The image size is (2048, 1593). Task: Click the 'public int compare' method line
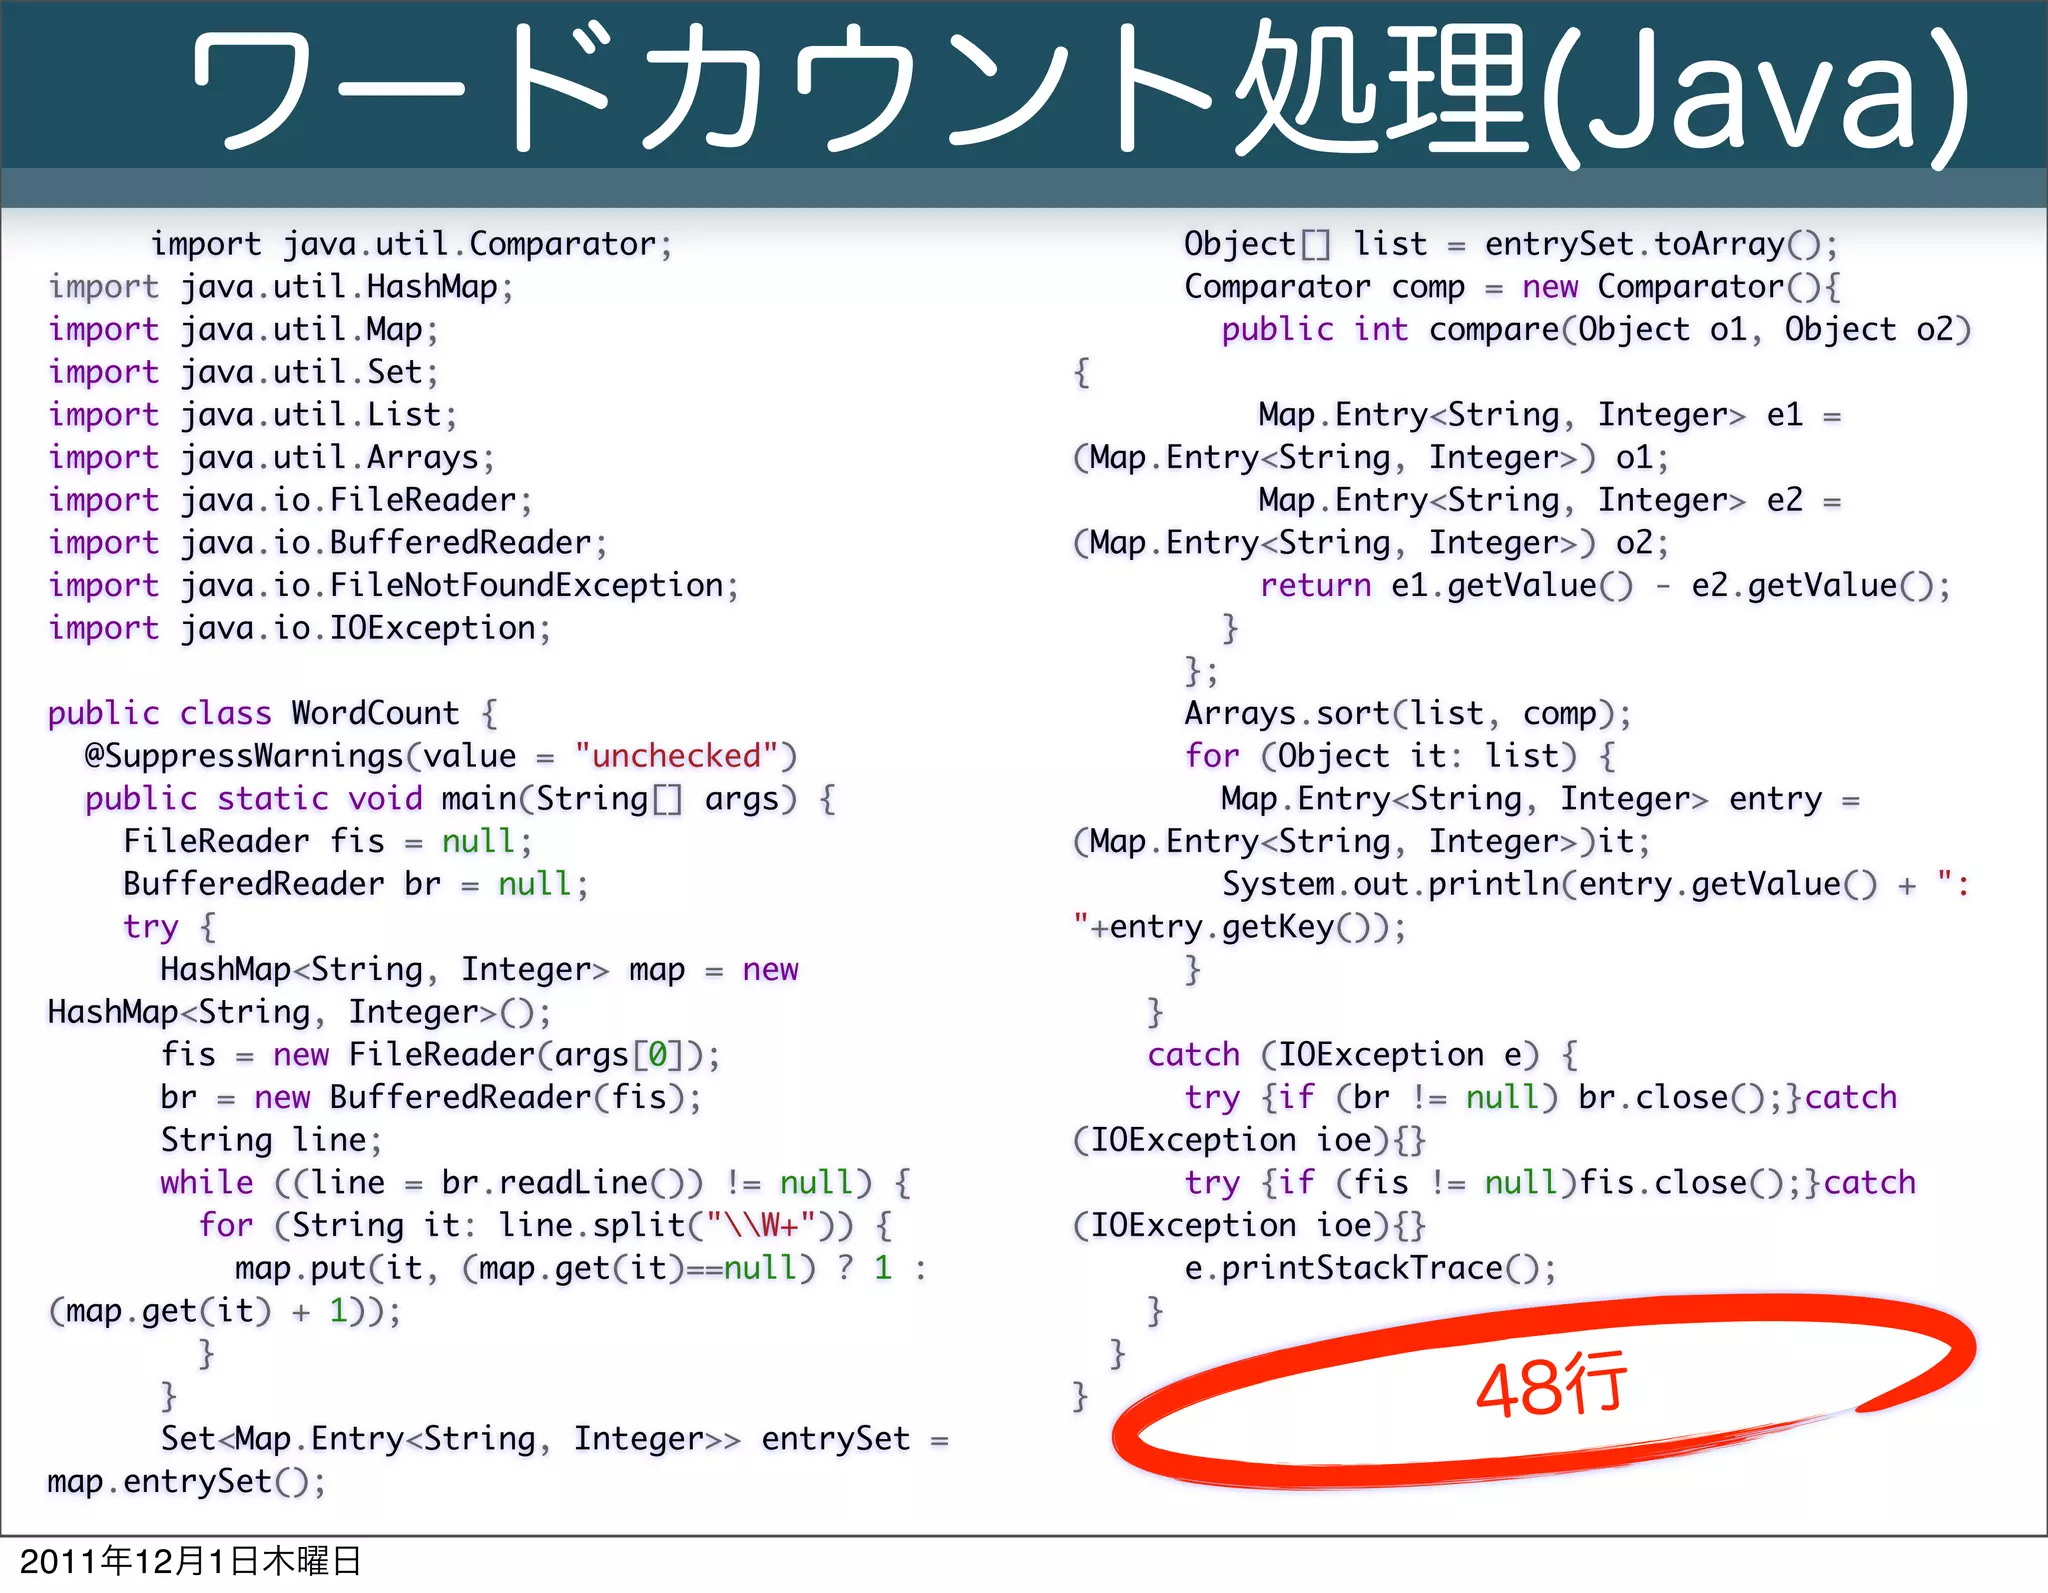tap(1596, 330)
